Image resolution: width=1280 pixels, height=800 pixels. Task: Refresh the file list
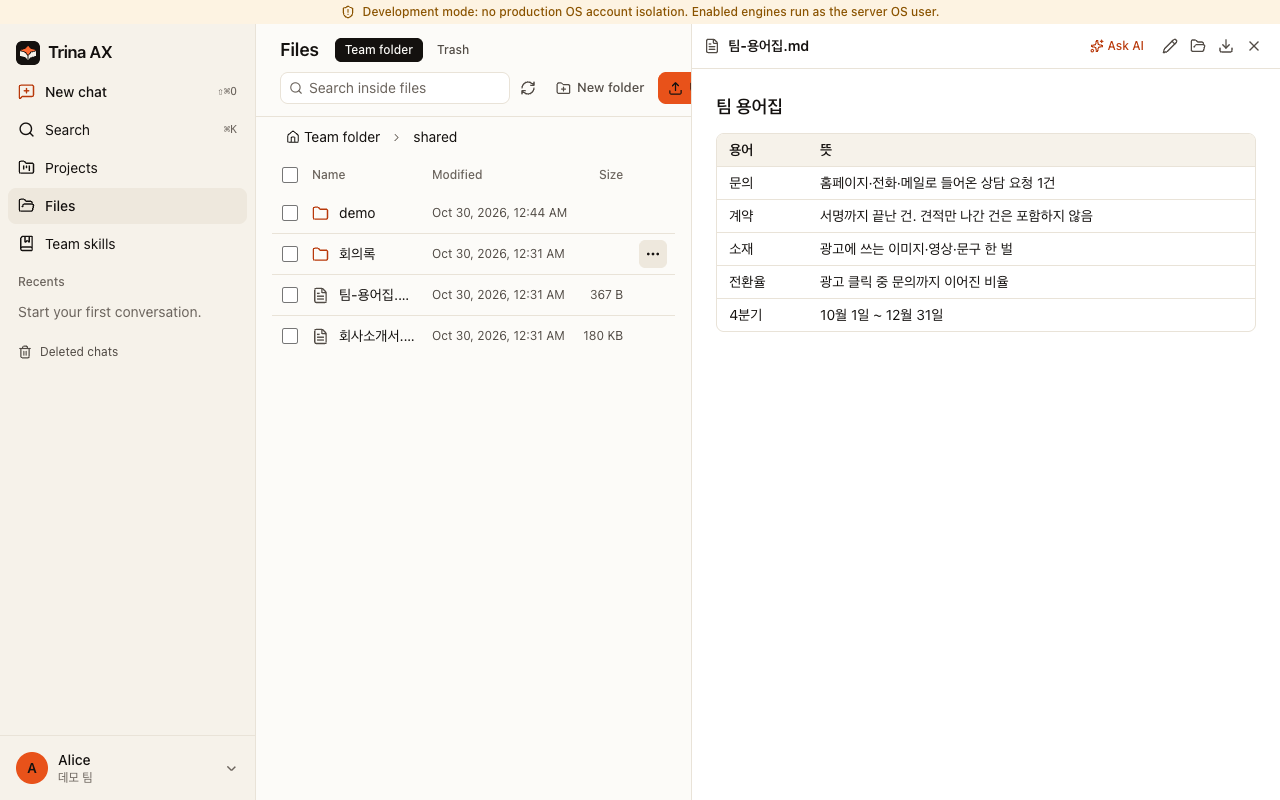tap(528, 88)
